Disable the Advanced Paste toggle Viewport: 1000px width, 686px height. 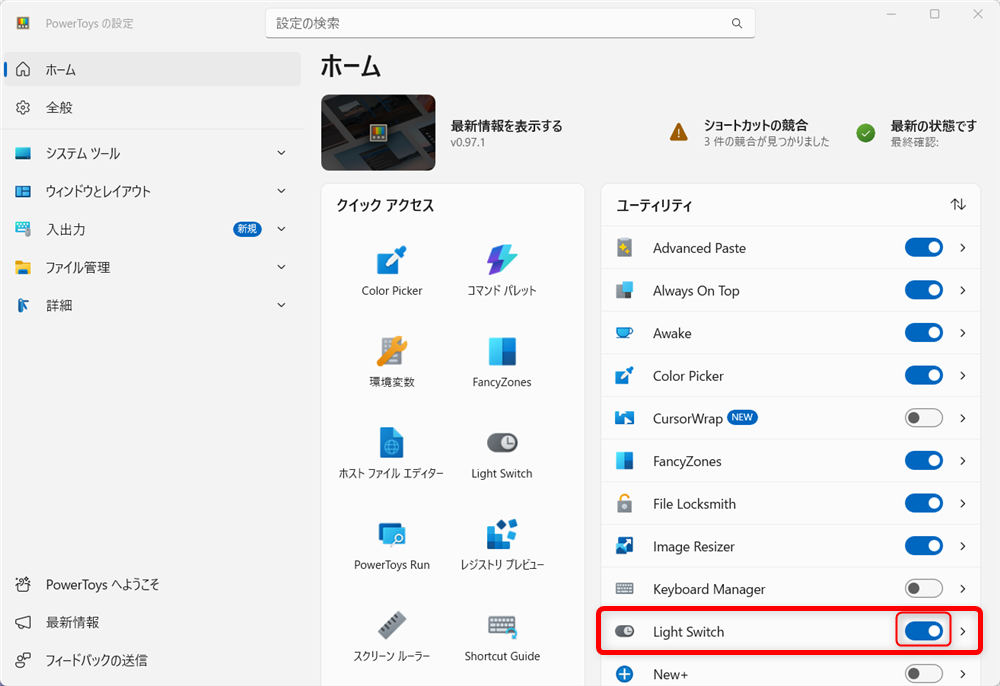pos(923,247)
